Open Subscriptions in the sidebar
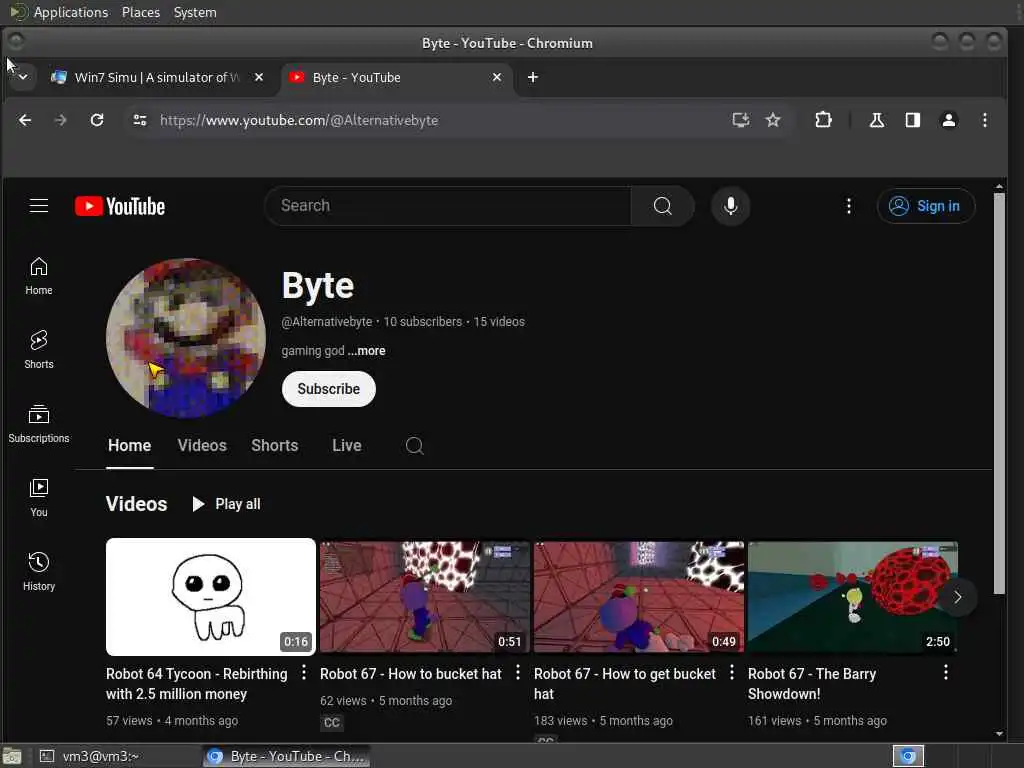 coord(39,424)
